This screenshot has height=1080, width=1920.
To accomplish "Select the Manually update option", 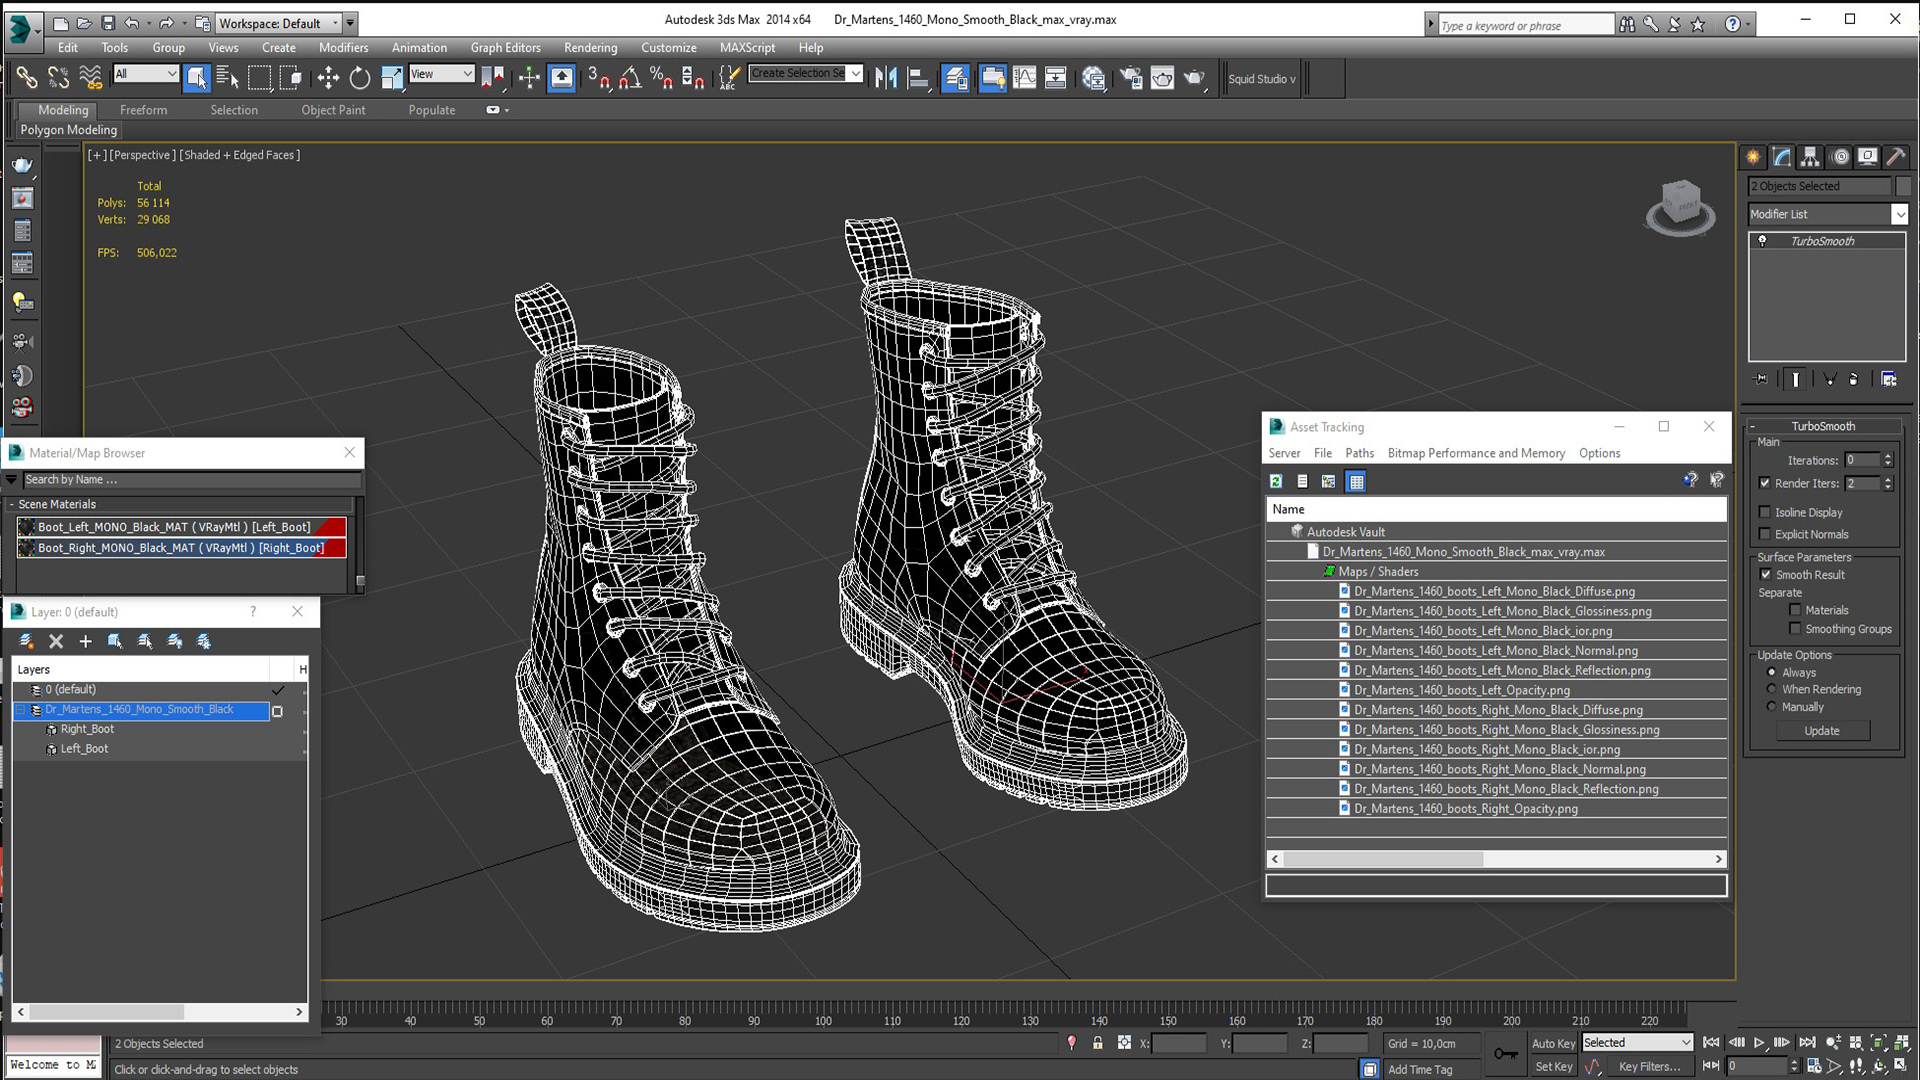I will pos(1772,706).
